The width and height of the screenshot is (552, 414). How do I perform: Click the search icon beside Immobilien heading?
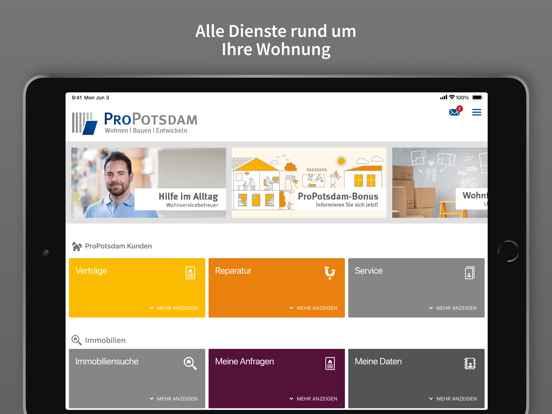pos(76,340)
